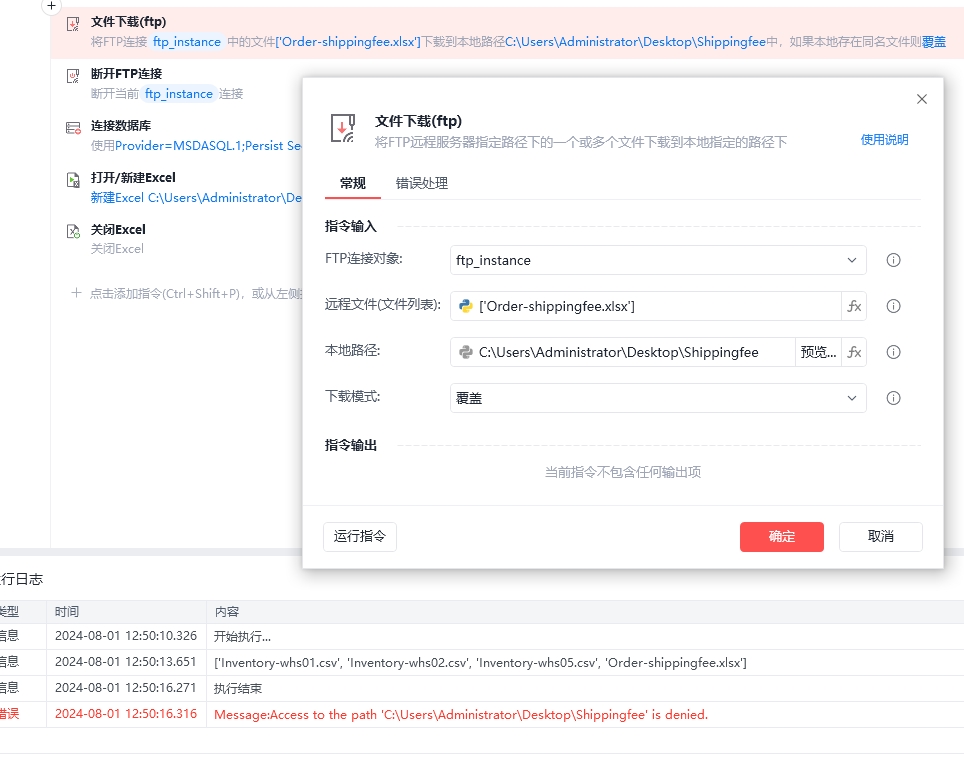Click the 确定 button
Image resolution: width=964 pixels, height=763 pixels.
pyautogui.click(x=781, y=537)
